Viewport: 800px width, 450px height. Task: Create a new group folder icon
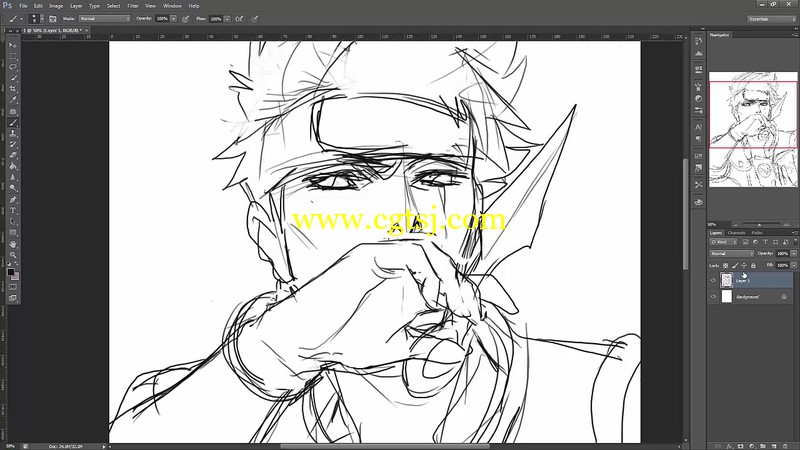763,446
